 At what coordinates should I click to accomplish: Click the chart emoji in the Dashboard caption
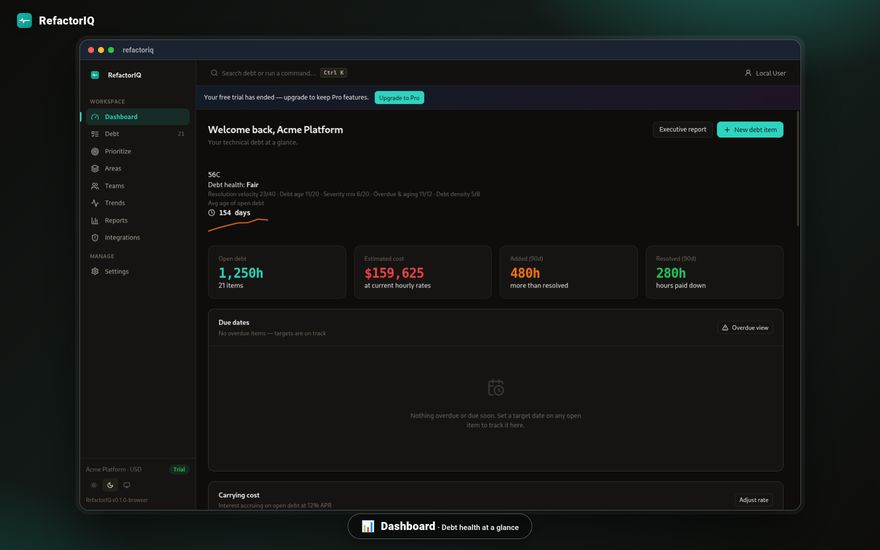pyautogui.click(x=368, y=526)
